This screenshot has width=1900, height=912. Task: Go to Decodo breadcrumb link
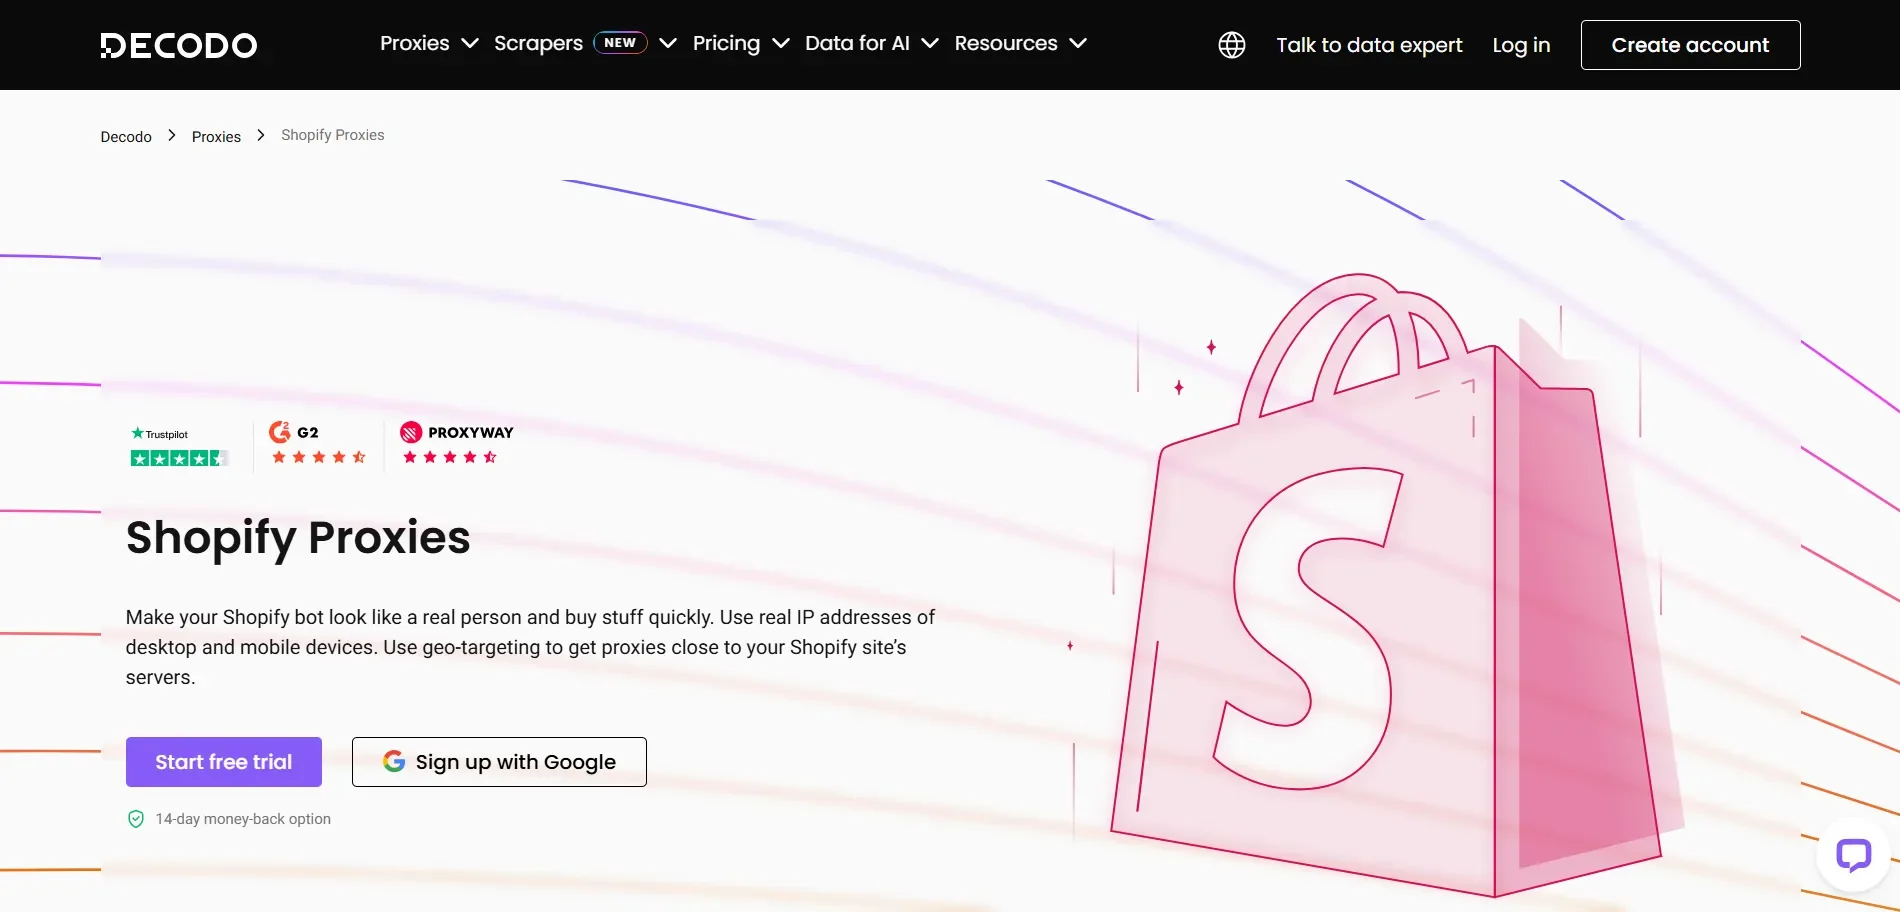[x=126, y=137]
